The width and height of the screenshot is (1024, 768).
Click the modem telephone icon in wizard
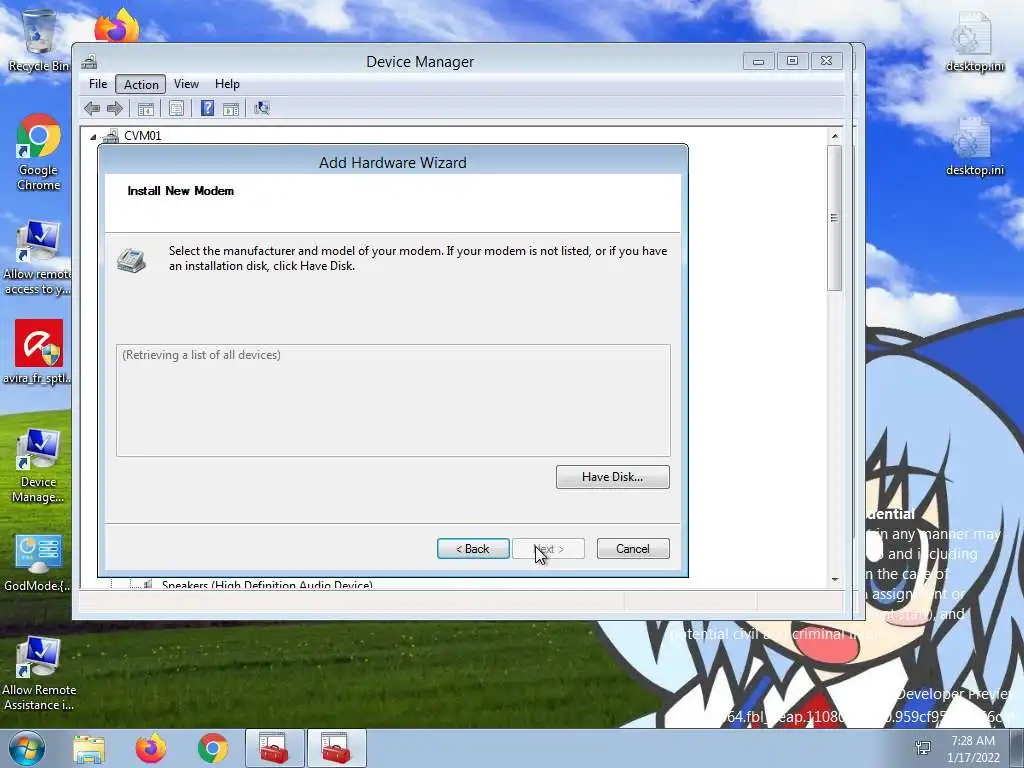131,260
